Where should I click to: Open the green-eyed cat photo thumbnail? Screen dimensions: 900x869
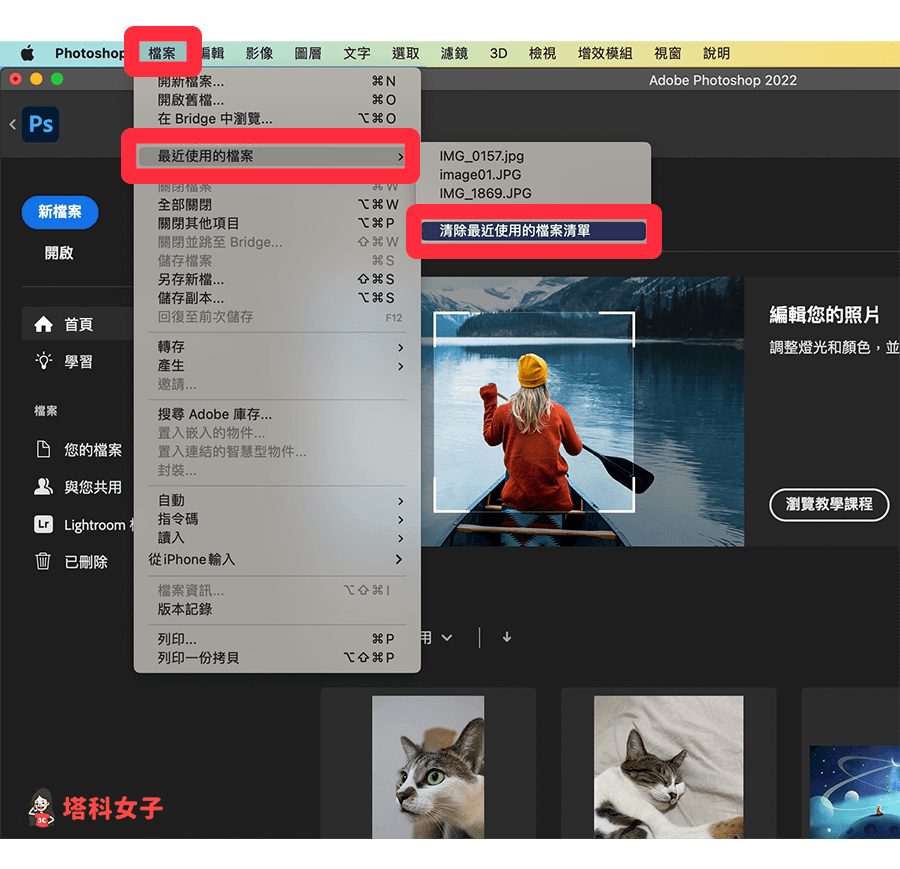[428, 767]
